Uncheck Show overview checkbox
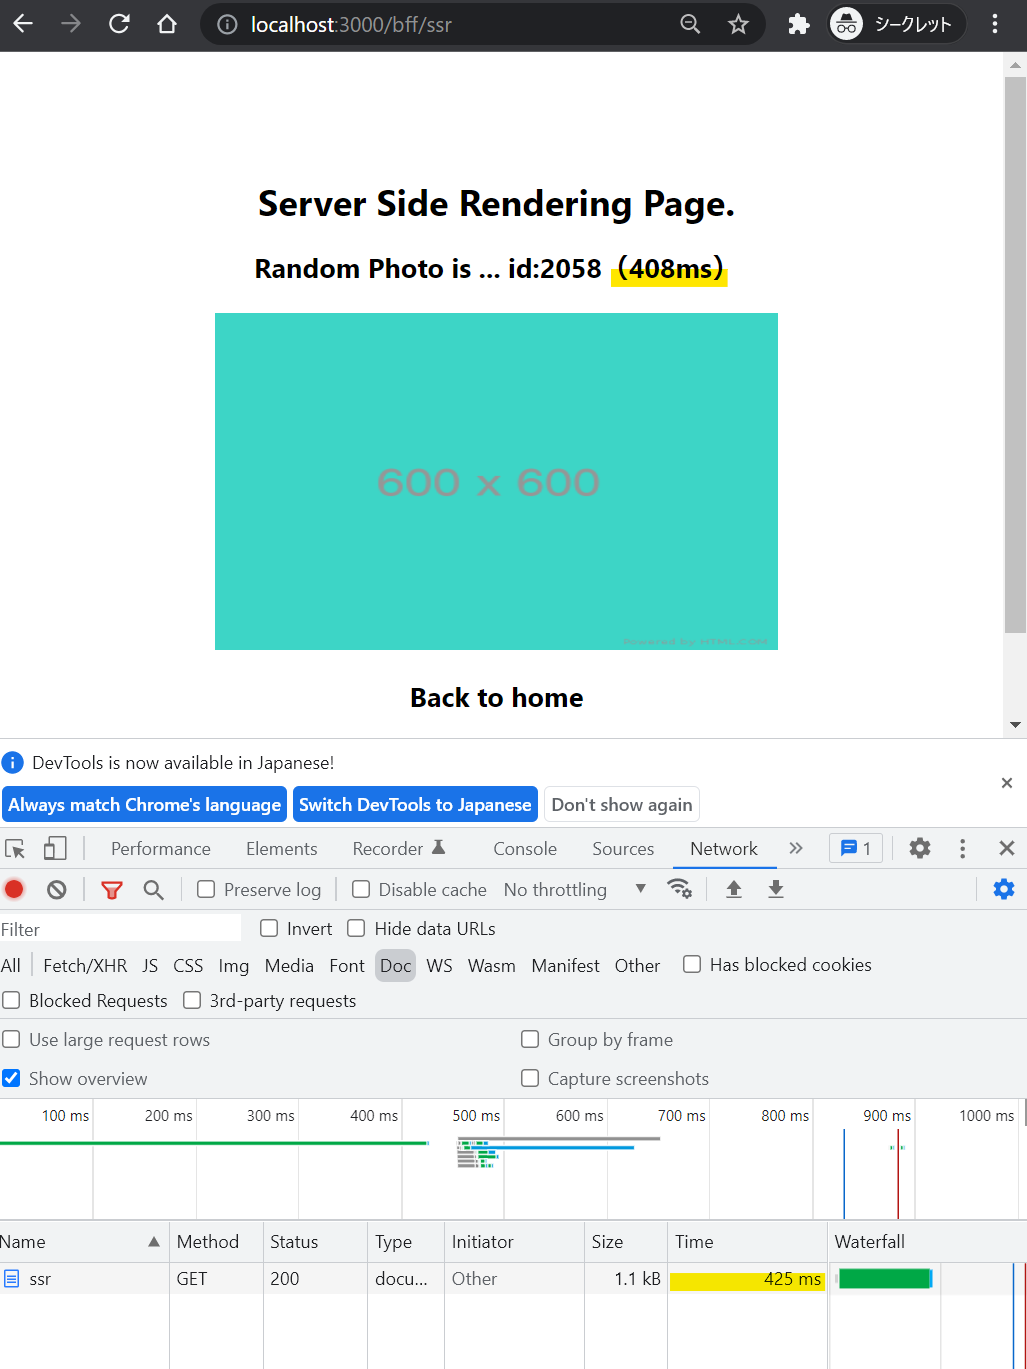 12,1078
